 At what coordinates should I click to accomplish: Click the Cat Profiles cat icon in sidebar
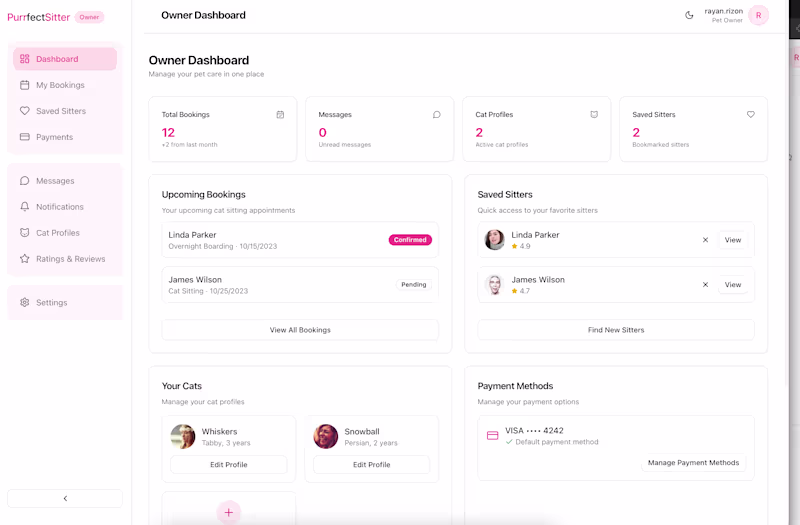[x=24, y=233]
